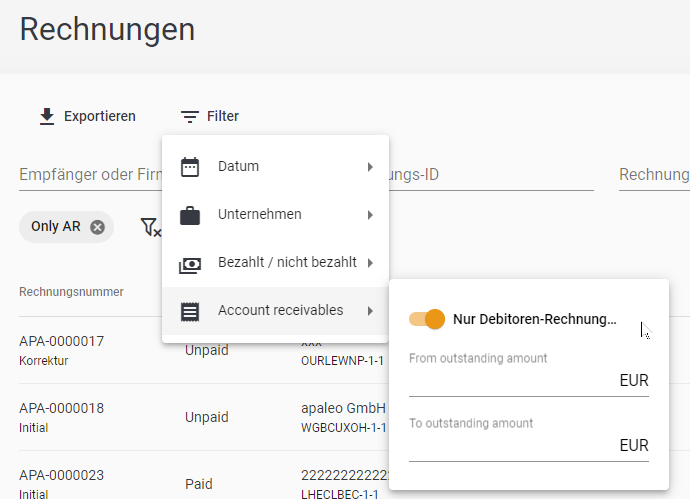Click Korrektur under APA-0000017
Image resolution: width=690 pixels, height=499 pixels.
click(x=44, y=361)
